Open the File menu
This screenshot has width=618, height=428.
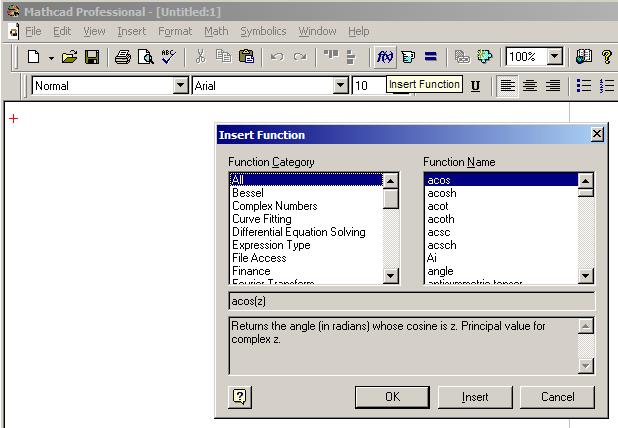click(33, 32)
